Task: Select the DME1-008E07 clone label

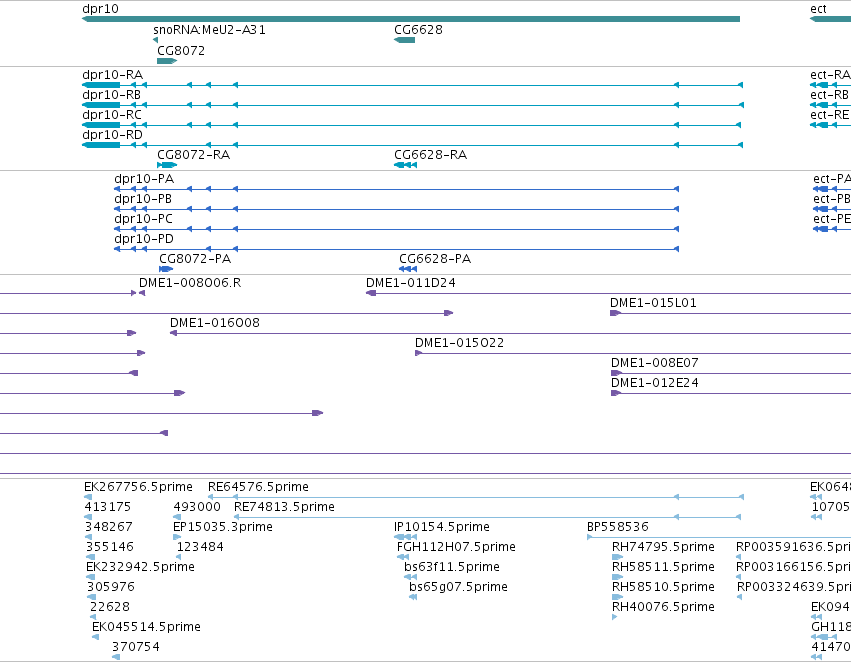Action: [655, 363]
